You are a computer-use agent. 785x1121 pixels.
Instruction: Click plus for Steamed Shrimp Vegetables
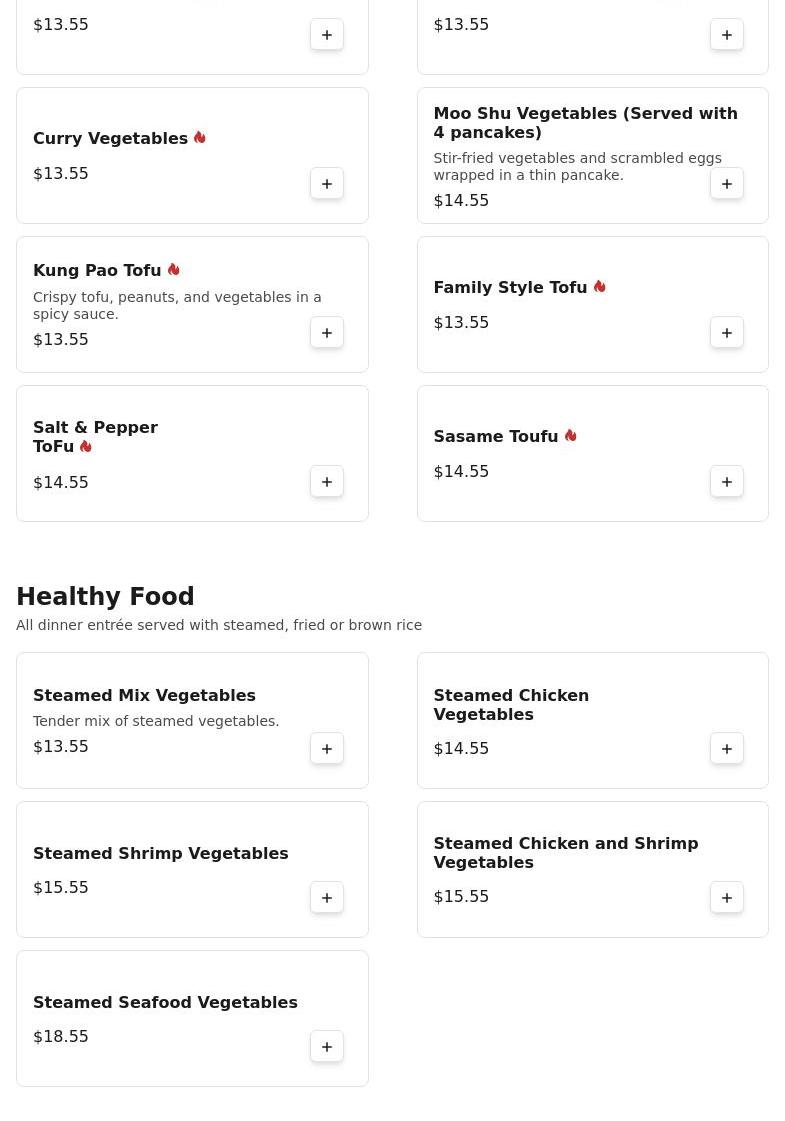pos(327,898)
